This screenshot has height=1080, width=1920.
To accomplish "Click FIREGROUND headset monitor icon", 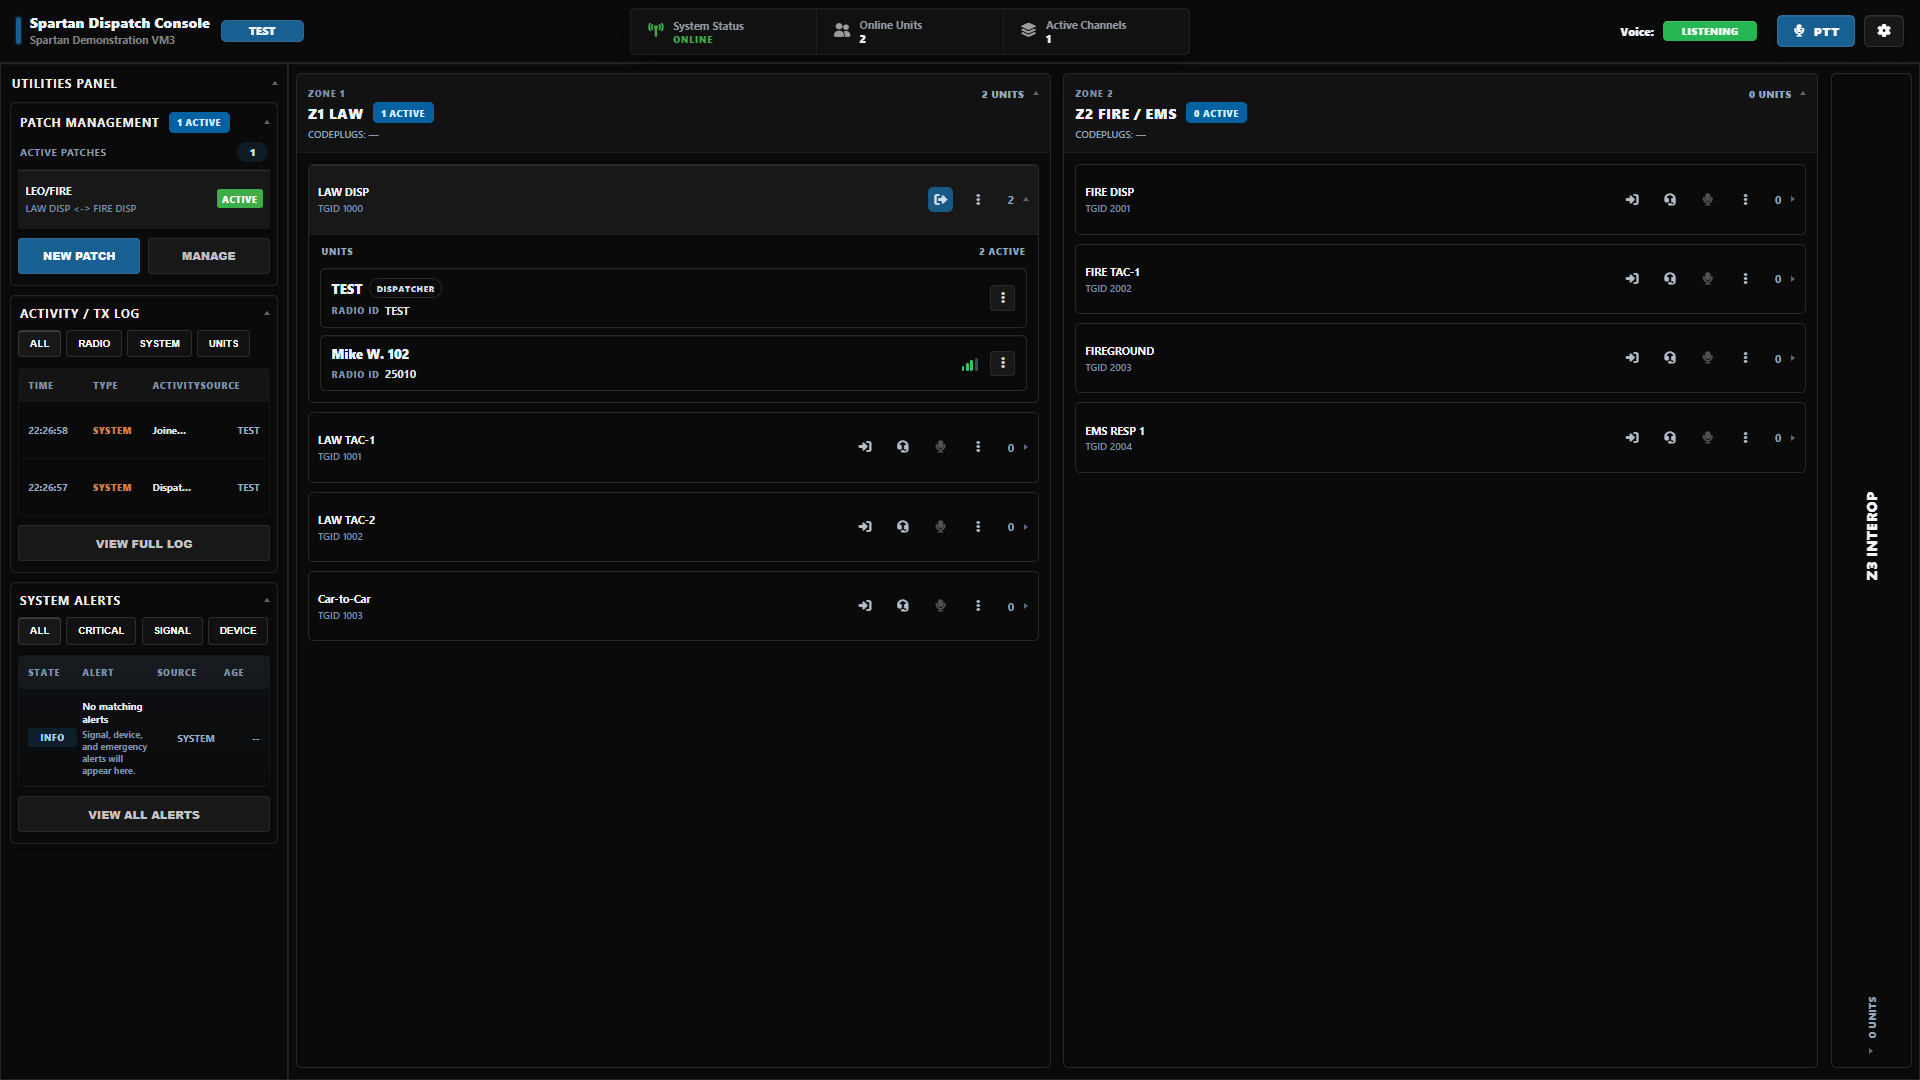I will [1670, 358].
